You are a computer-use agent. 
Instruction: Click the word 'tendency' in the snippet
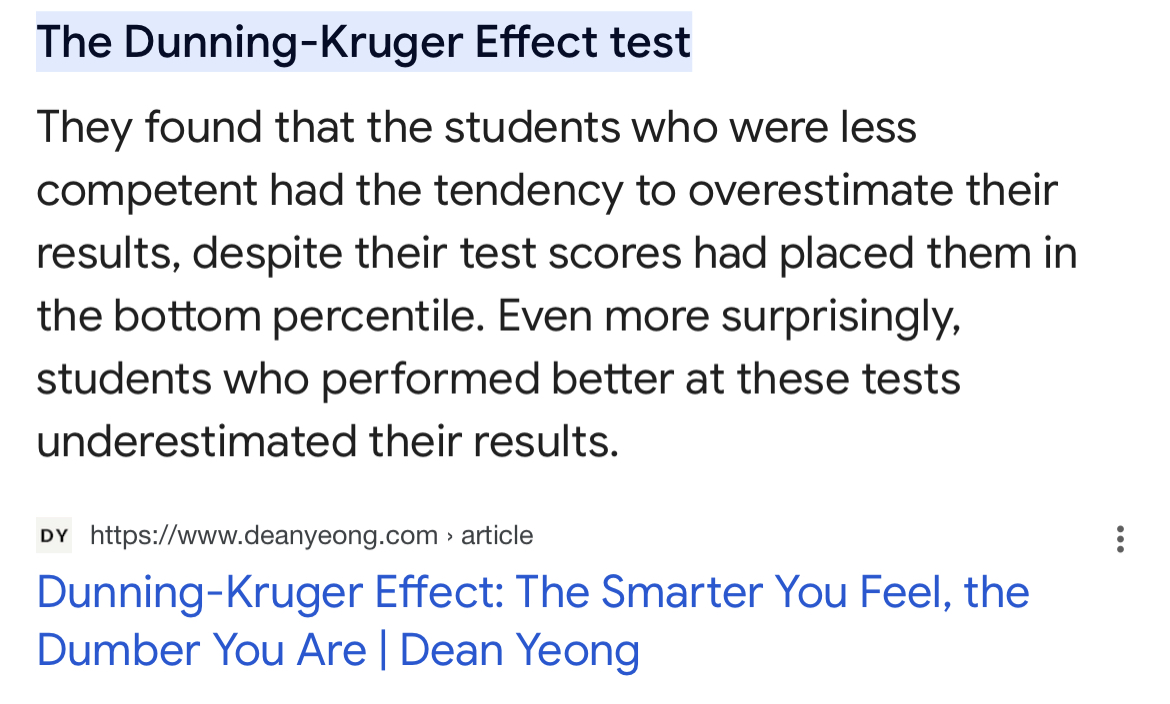pos(528,191)
